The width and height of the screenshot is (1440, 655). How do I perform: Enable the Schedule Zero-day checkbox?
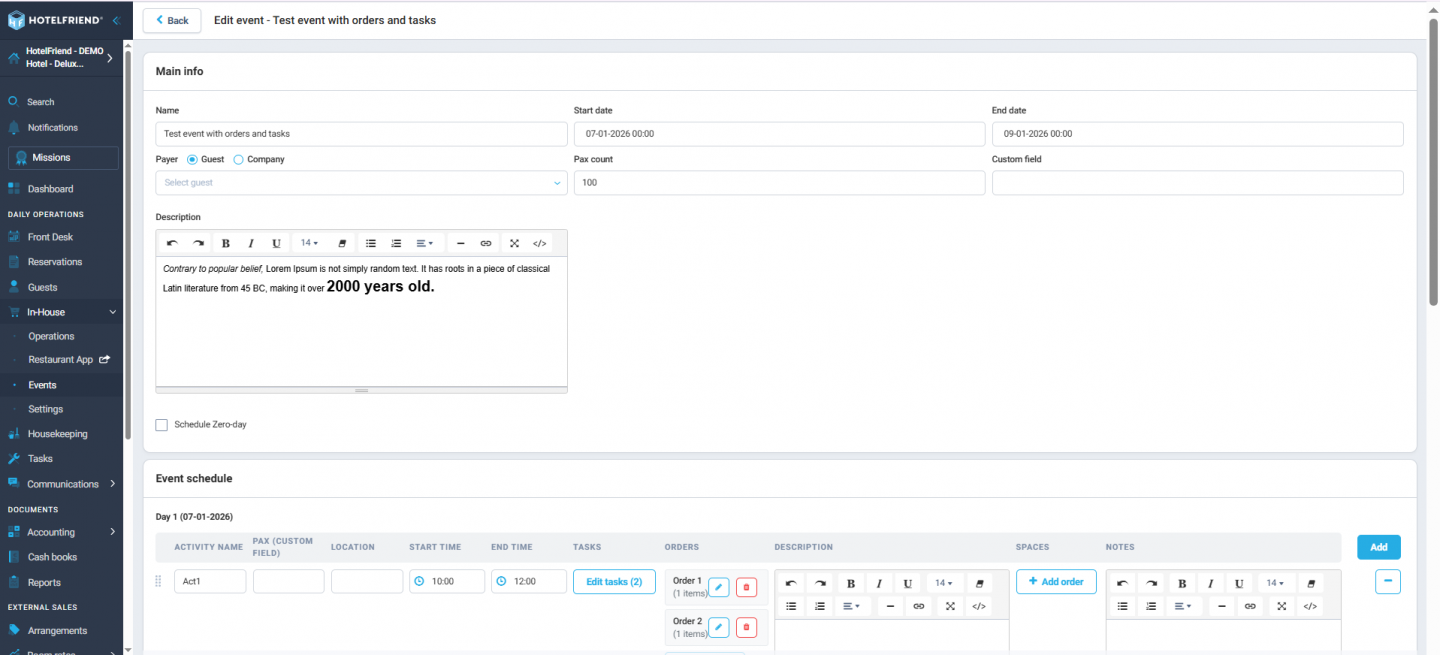[162, 425]
